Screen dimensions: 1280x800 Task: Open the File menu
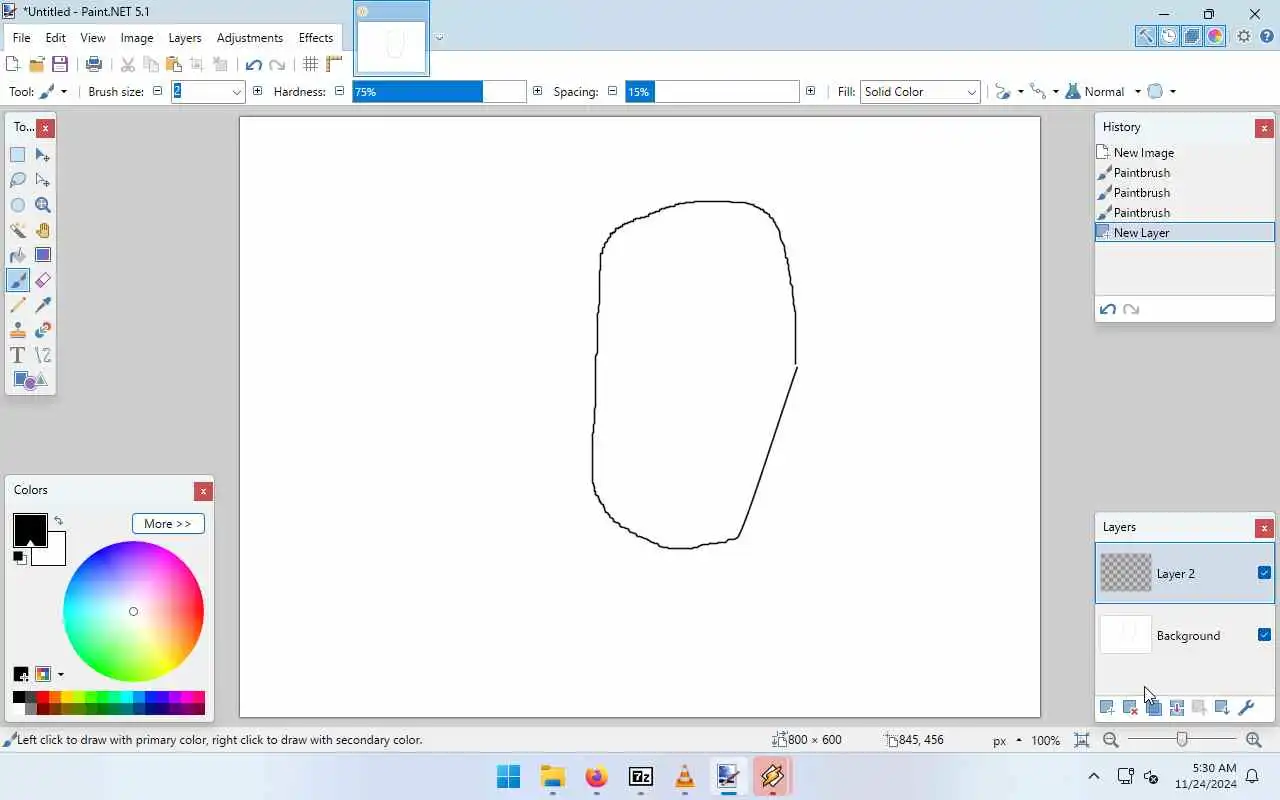click(x=21, y=38)
